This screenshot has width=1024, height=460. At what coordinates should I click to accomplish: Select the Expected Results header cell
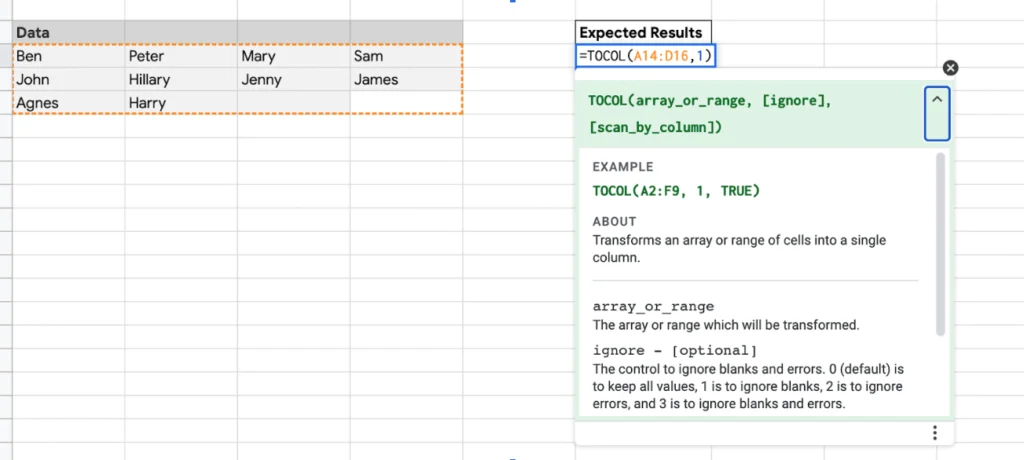click(x=641, y=33)
